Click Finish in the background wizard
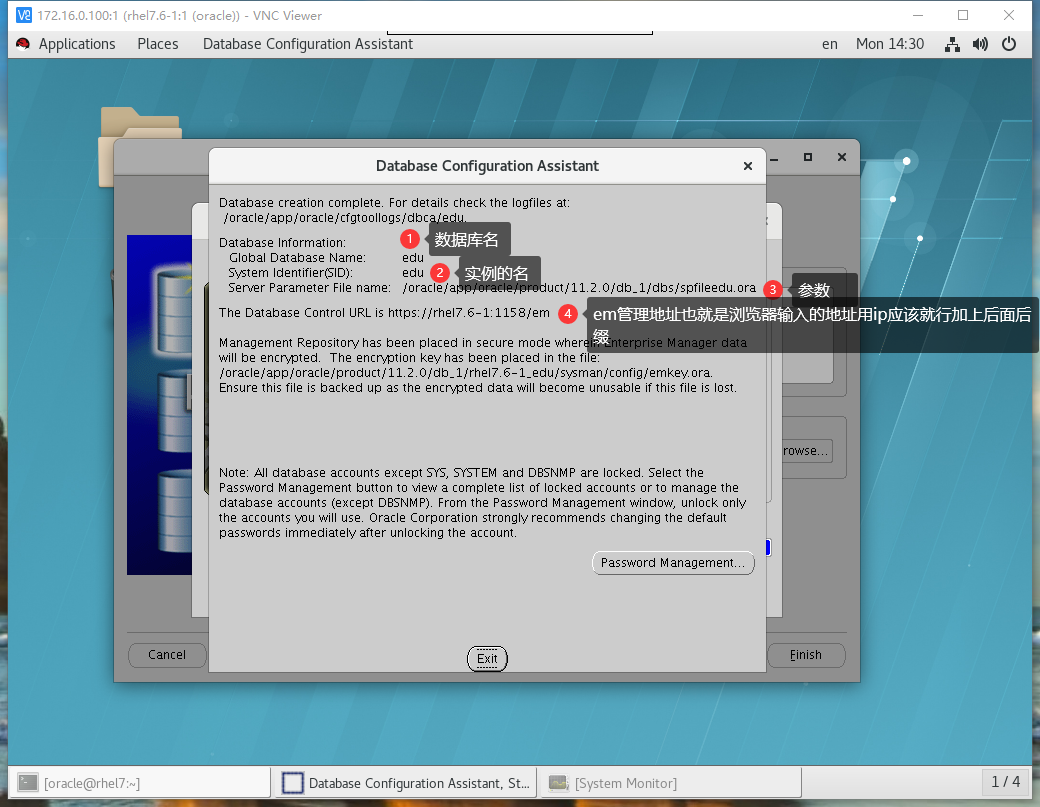Viewport: 1040px width, 807px height. point(806,655)
